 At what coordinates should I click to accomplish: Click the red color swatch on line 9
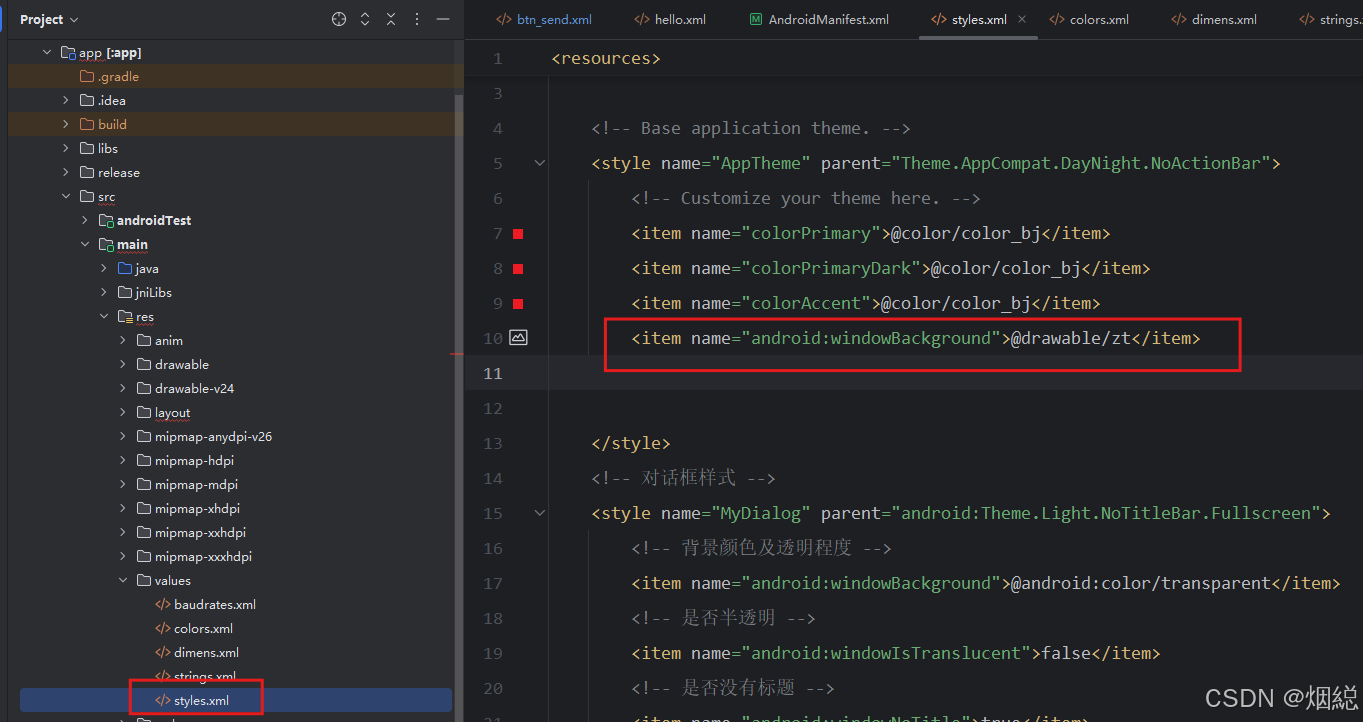tap(518, 303)
